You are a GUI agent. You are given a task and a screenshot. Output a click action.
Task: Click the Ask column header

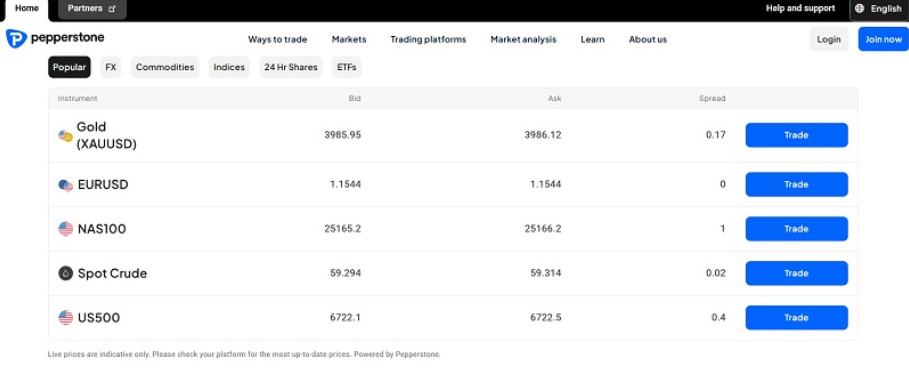click(x=555, y=99)
